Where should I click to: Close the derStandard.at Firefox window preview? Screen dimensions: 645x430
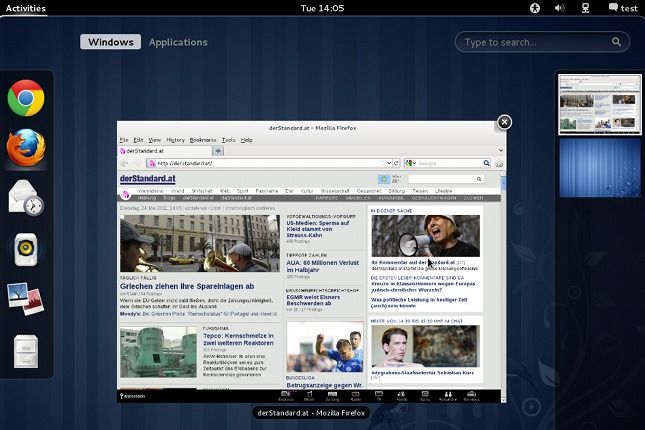(505, 122)
